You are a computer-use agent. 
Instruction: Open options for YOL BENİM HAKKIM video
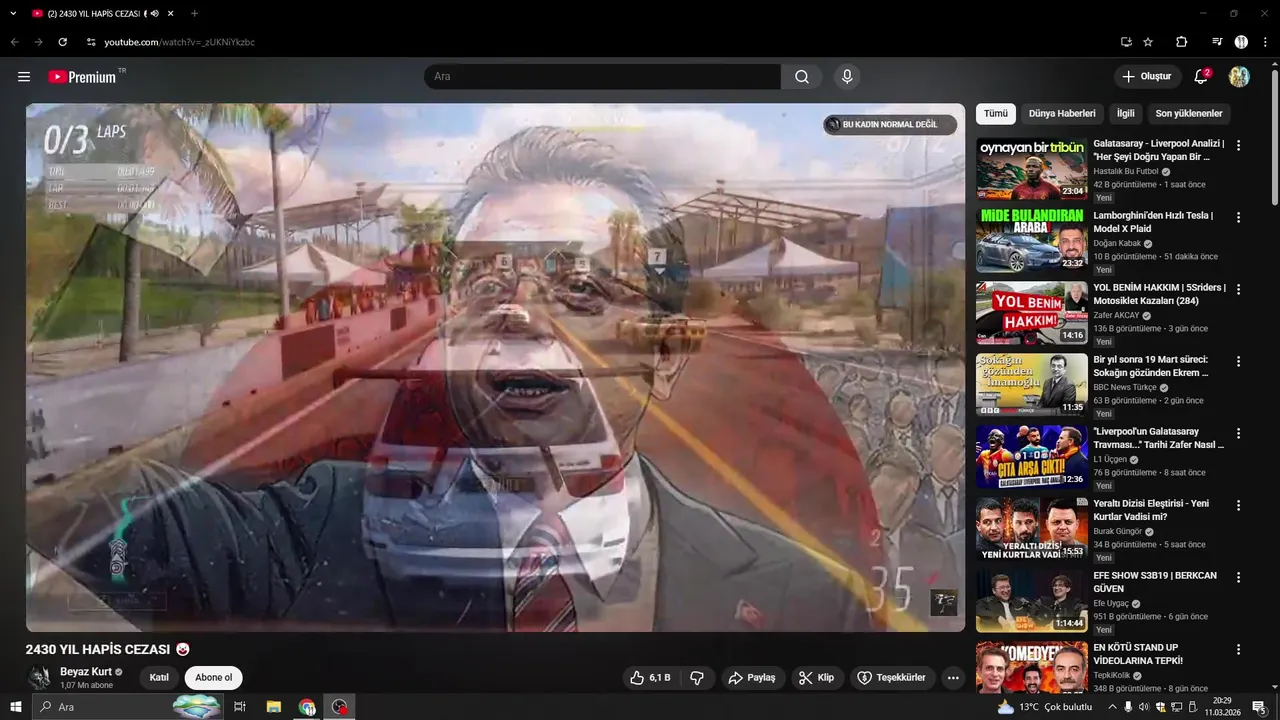1239,289
